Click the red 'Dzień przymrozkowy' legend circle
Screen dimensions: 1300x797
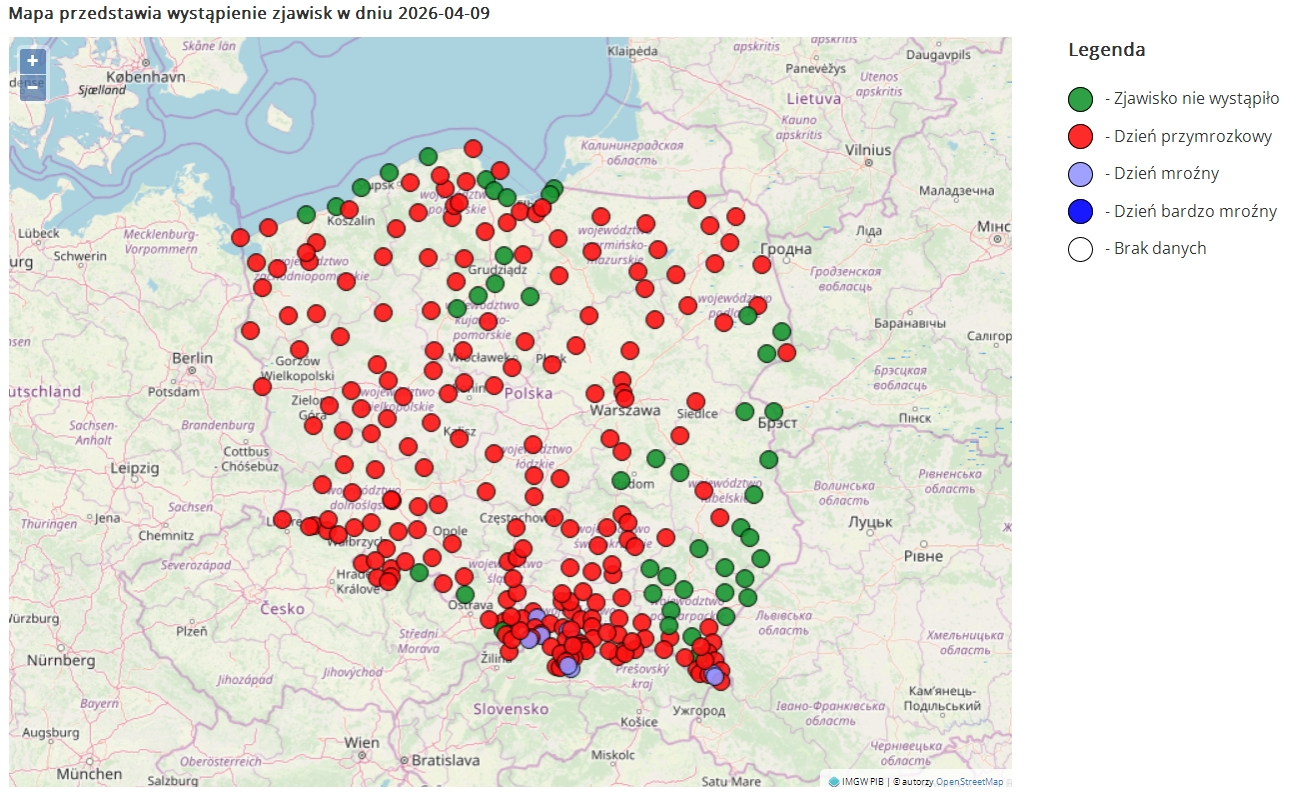1080,136
